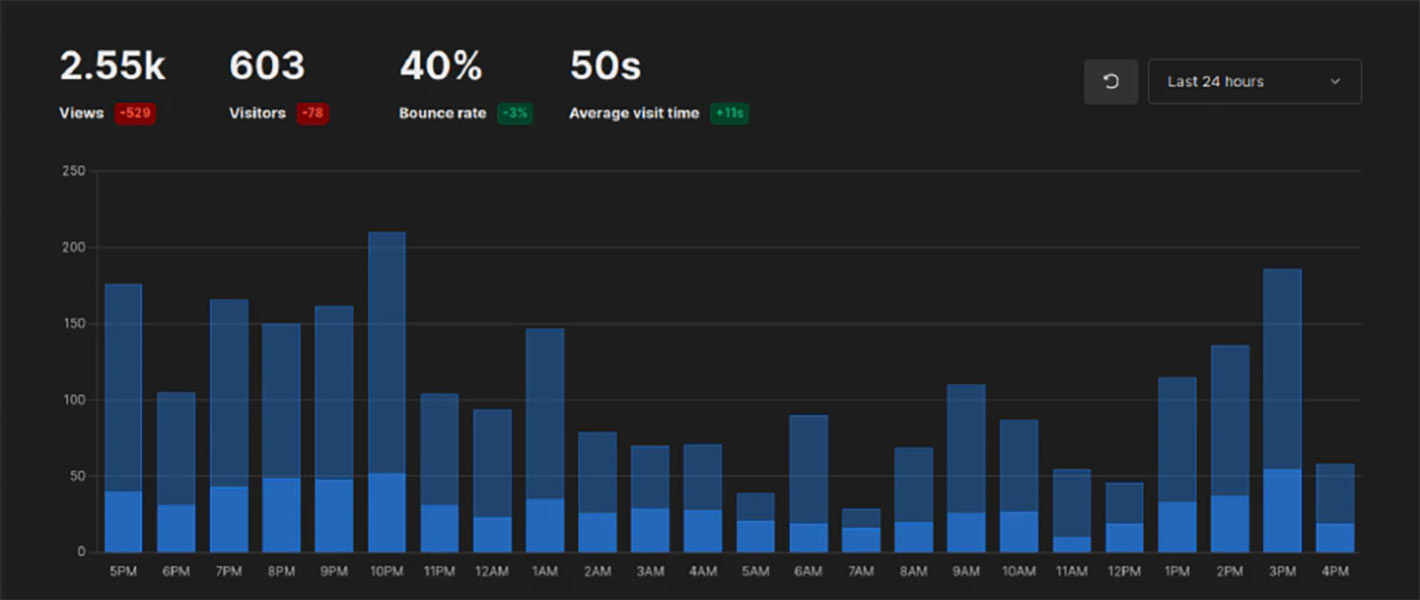
Task: Select the 3PM bar in the chart
Action: click(1282, 410)
